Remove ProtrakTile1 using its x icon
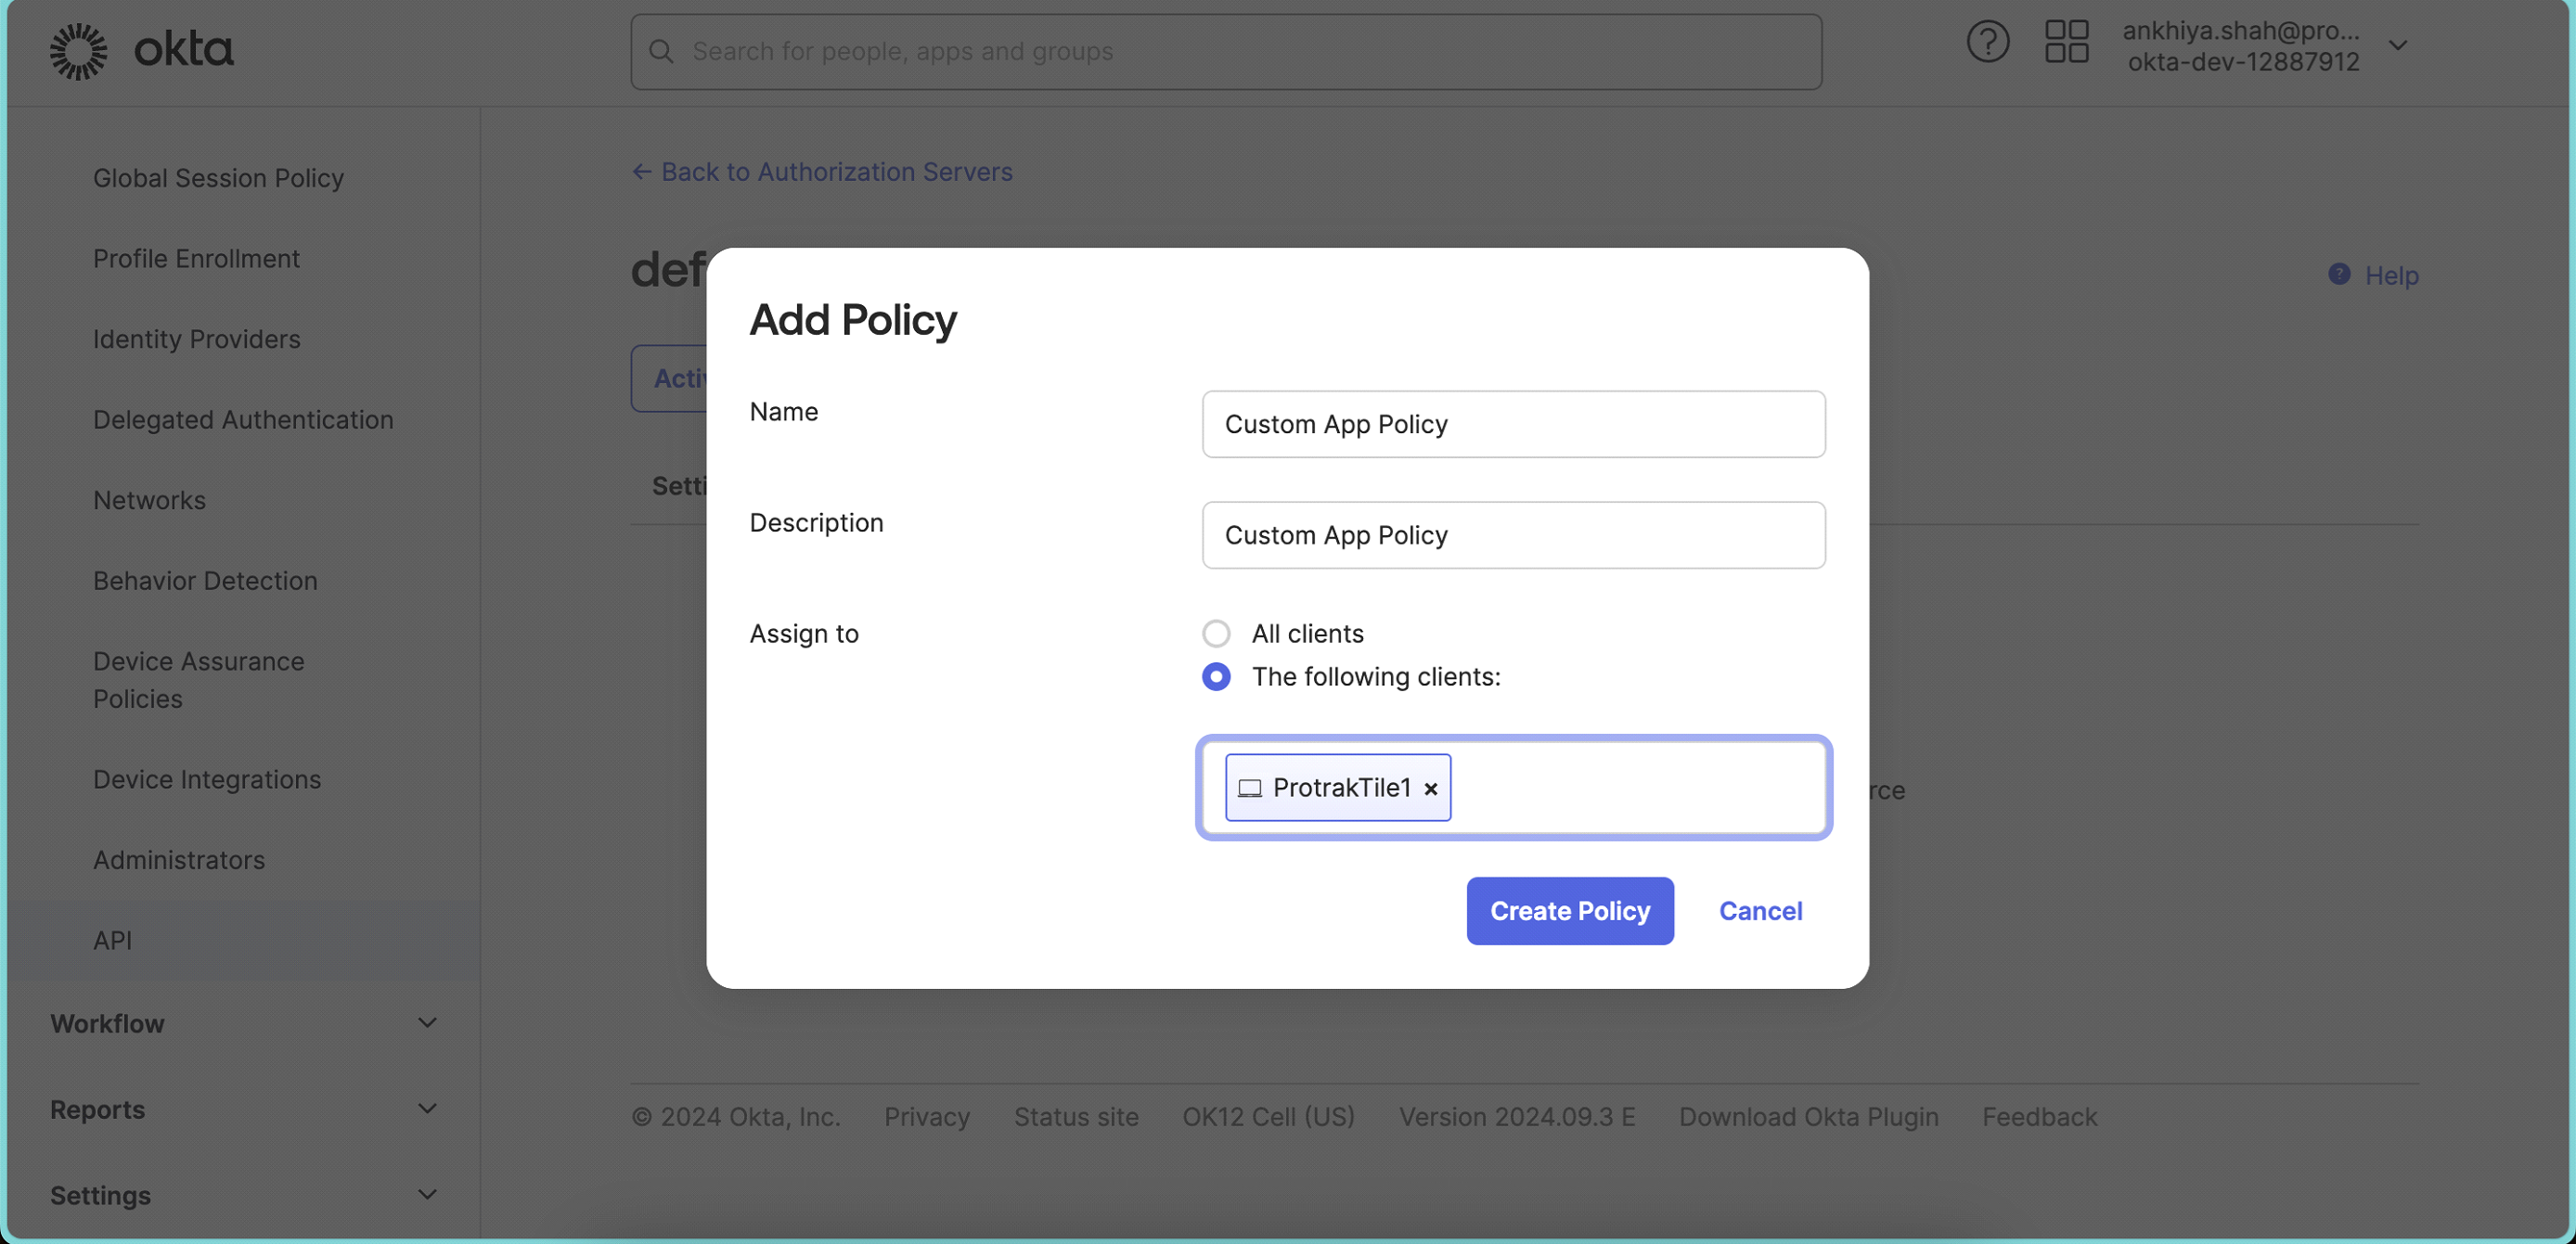The height and width of the screenshot is (1244, 2576). pos(1430,788)
